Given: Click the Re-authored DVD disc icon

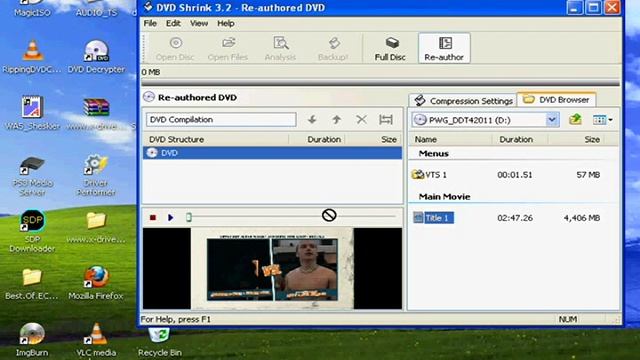Looking at the screenshot, I should tap(149, 97).
